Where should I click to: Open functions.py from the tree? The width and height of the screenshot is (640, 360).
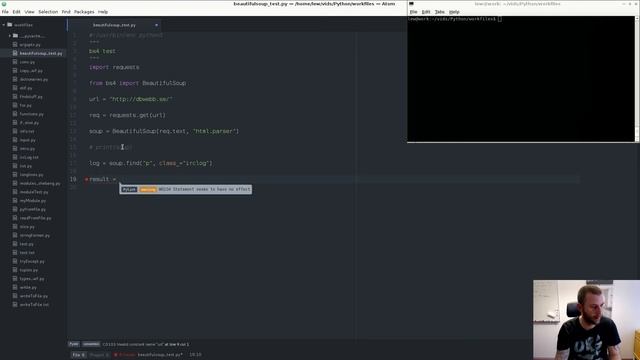pyautogui.click(x=31, y=114)
